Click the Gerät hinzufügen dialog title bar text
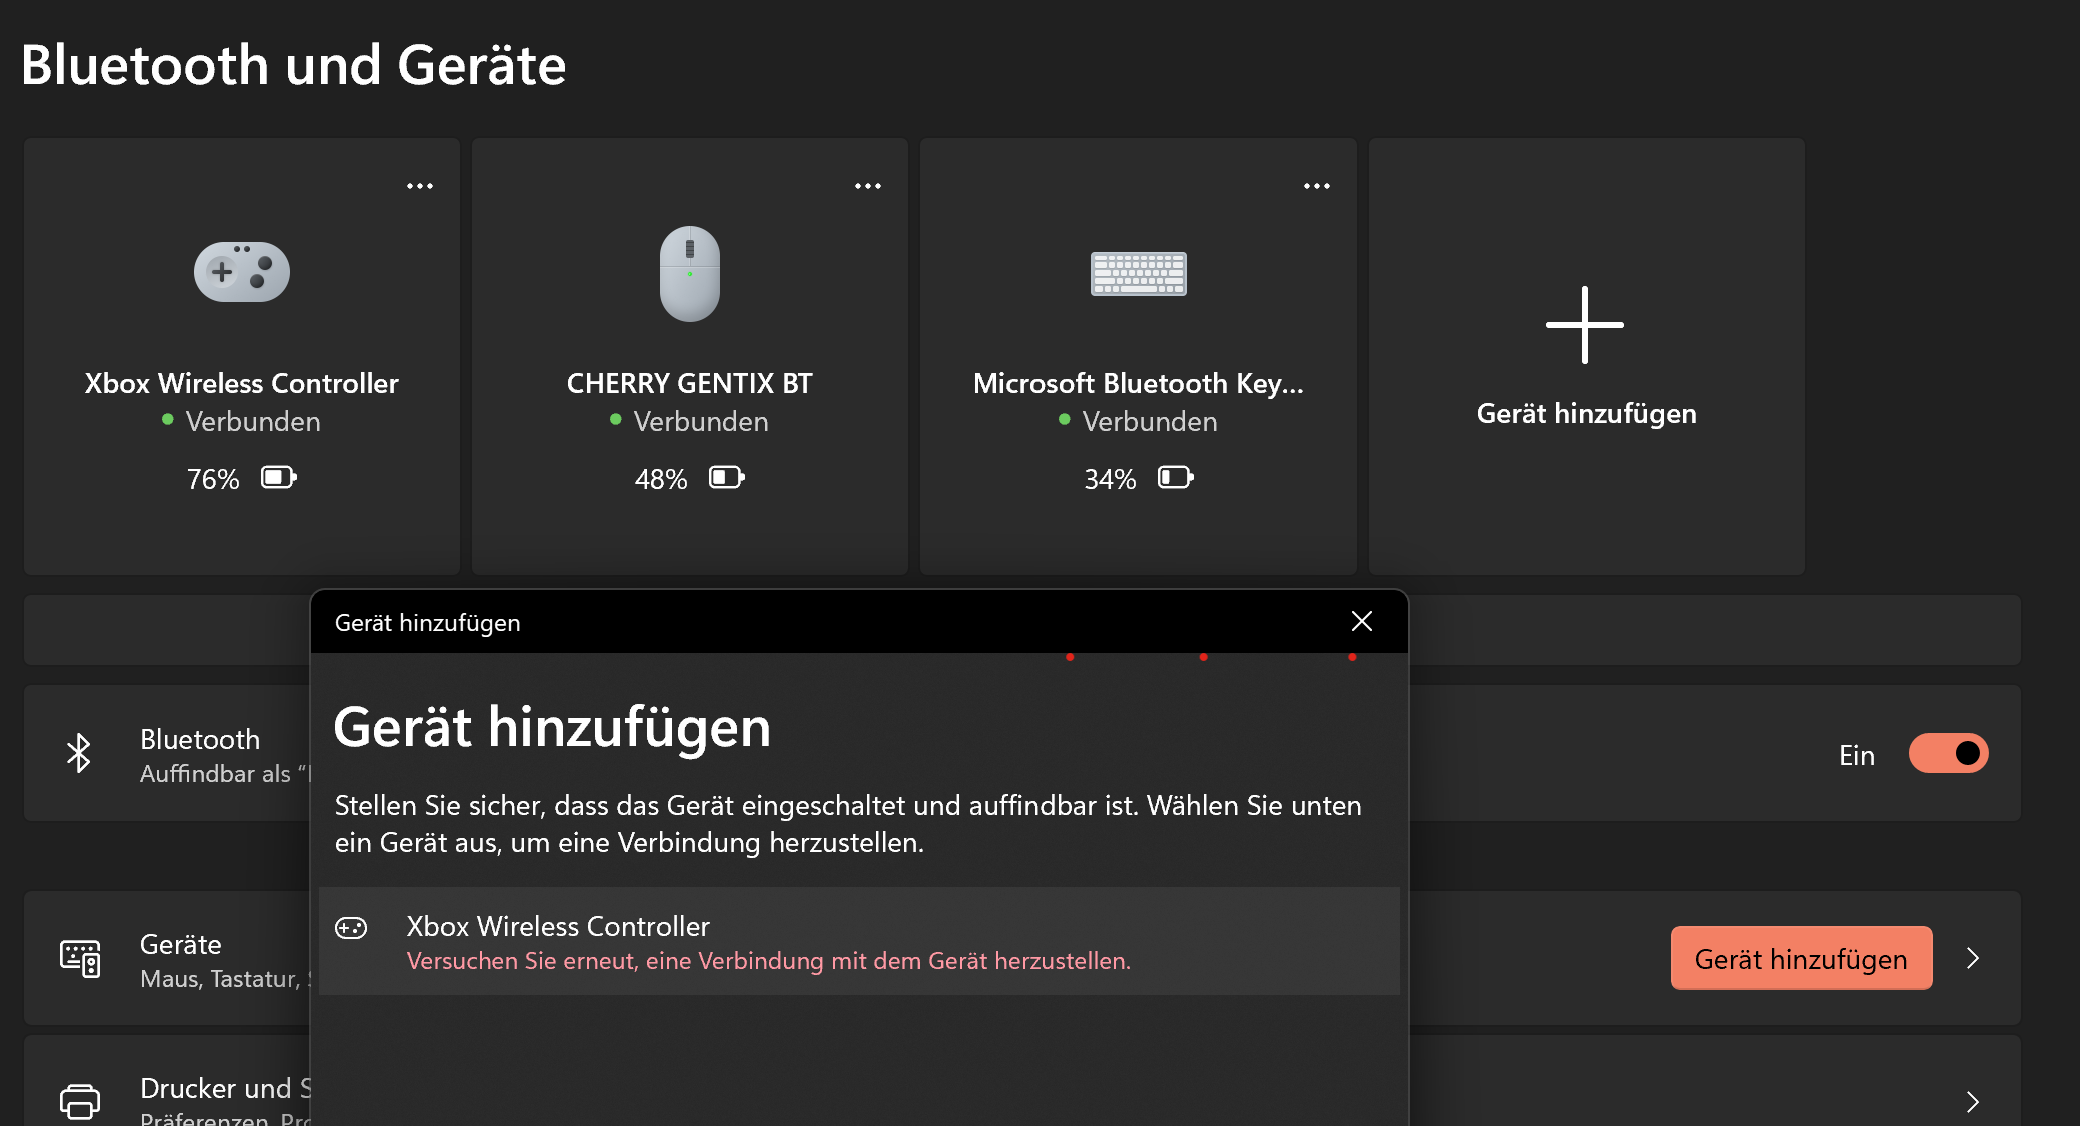 tap(427, 622)
